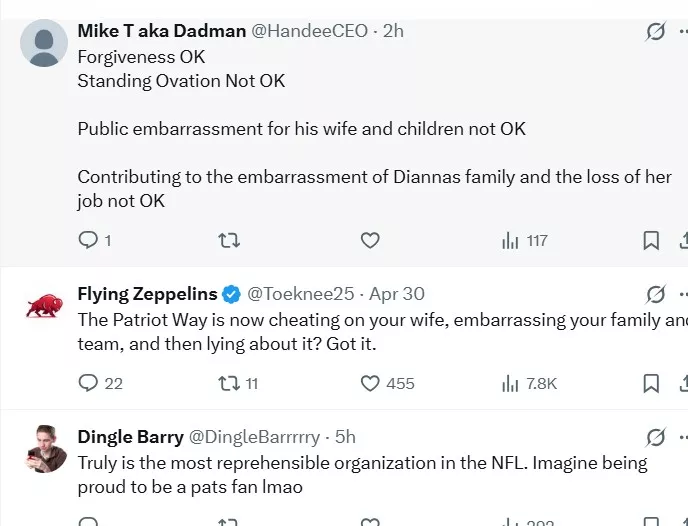The image size is (688, 526).
Task: Open Grok icon on Mike T's tweet
Action: click(656, 31)
